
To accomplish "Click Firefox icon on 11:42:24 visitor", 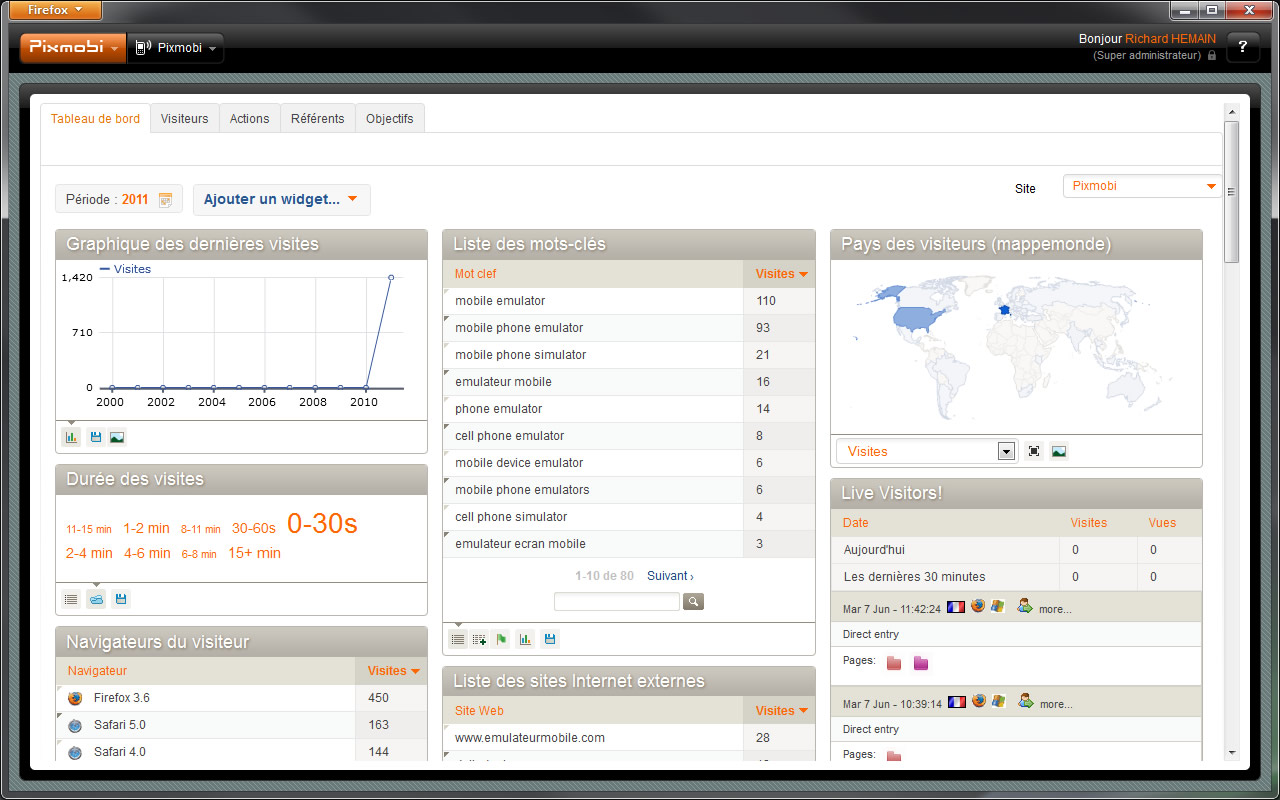I will (x=978, y=606).
